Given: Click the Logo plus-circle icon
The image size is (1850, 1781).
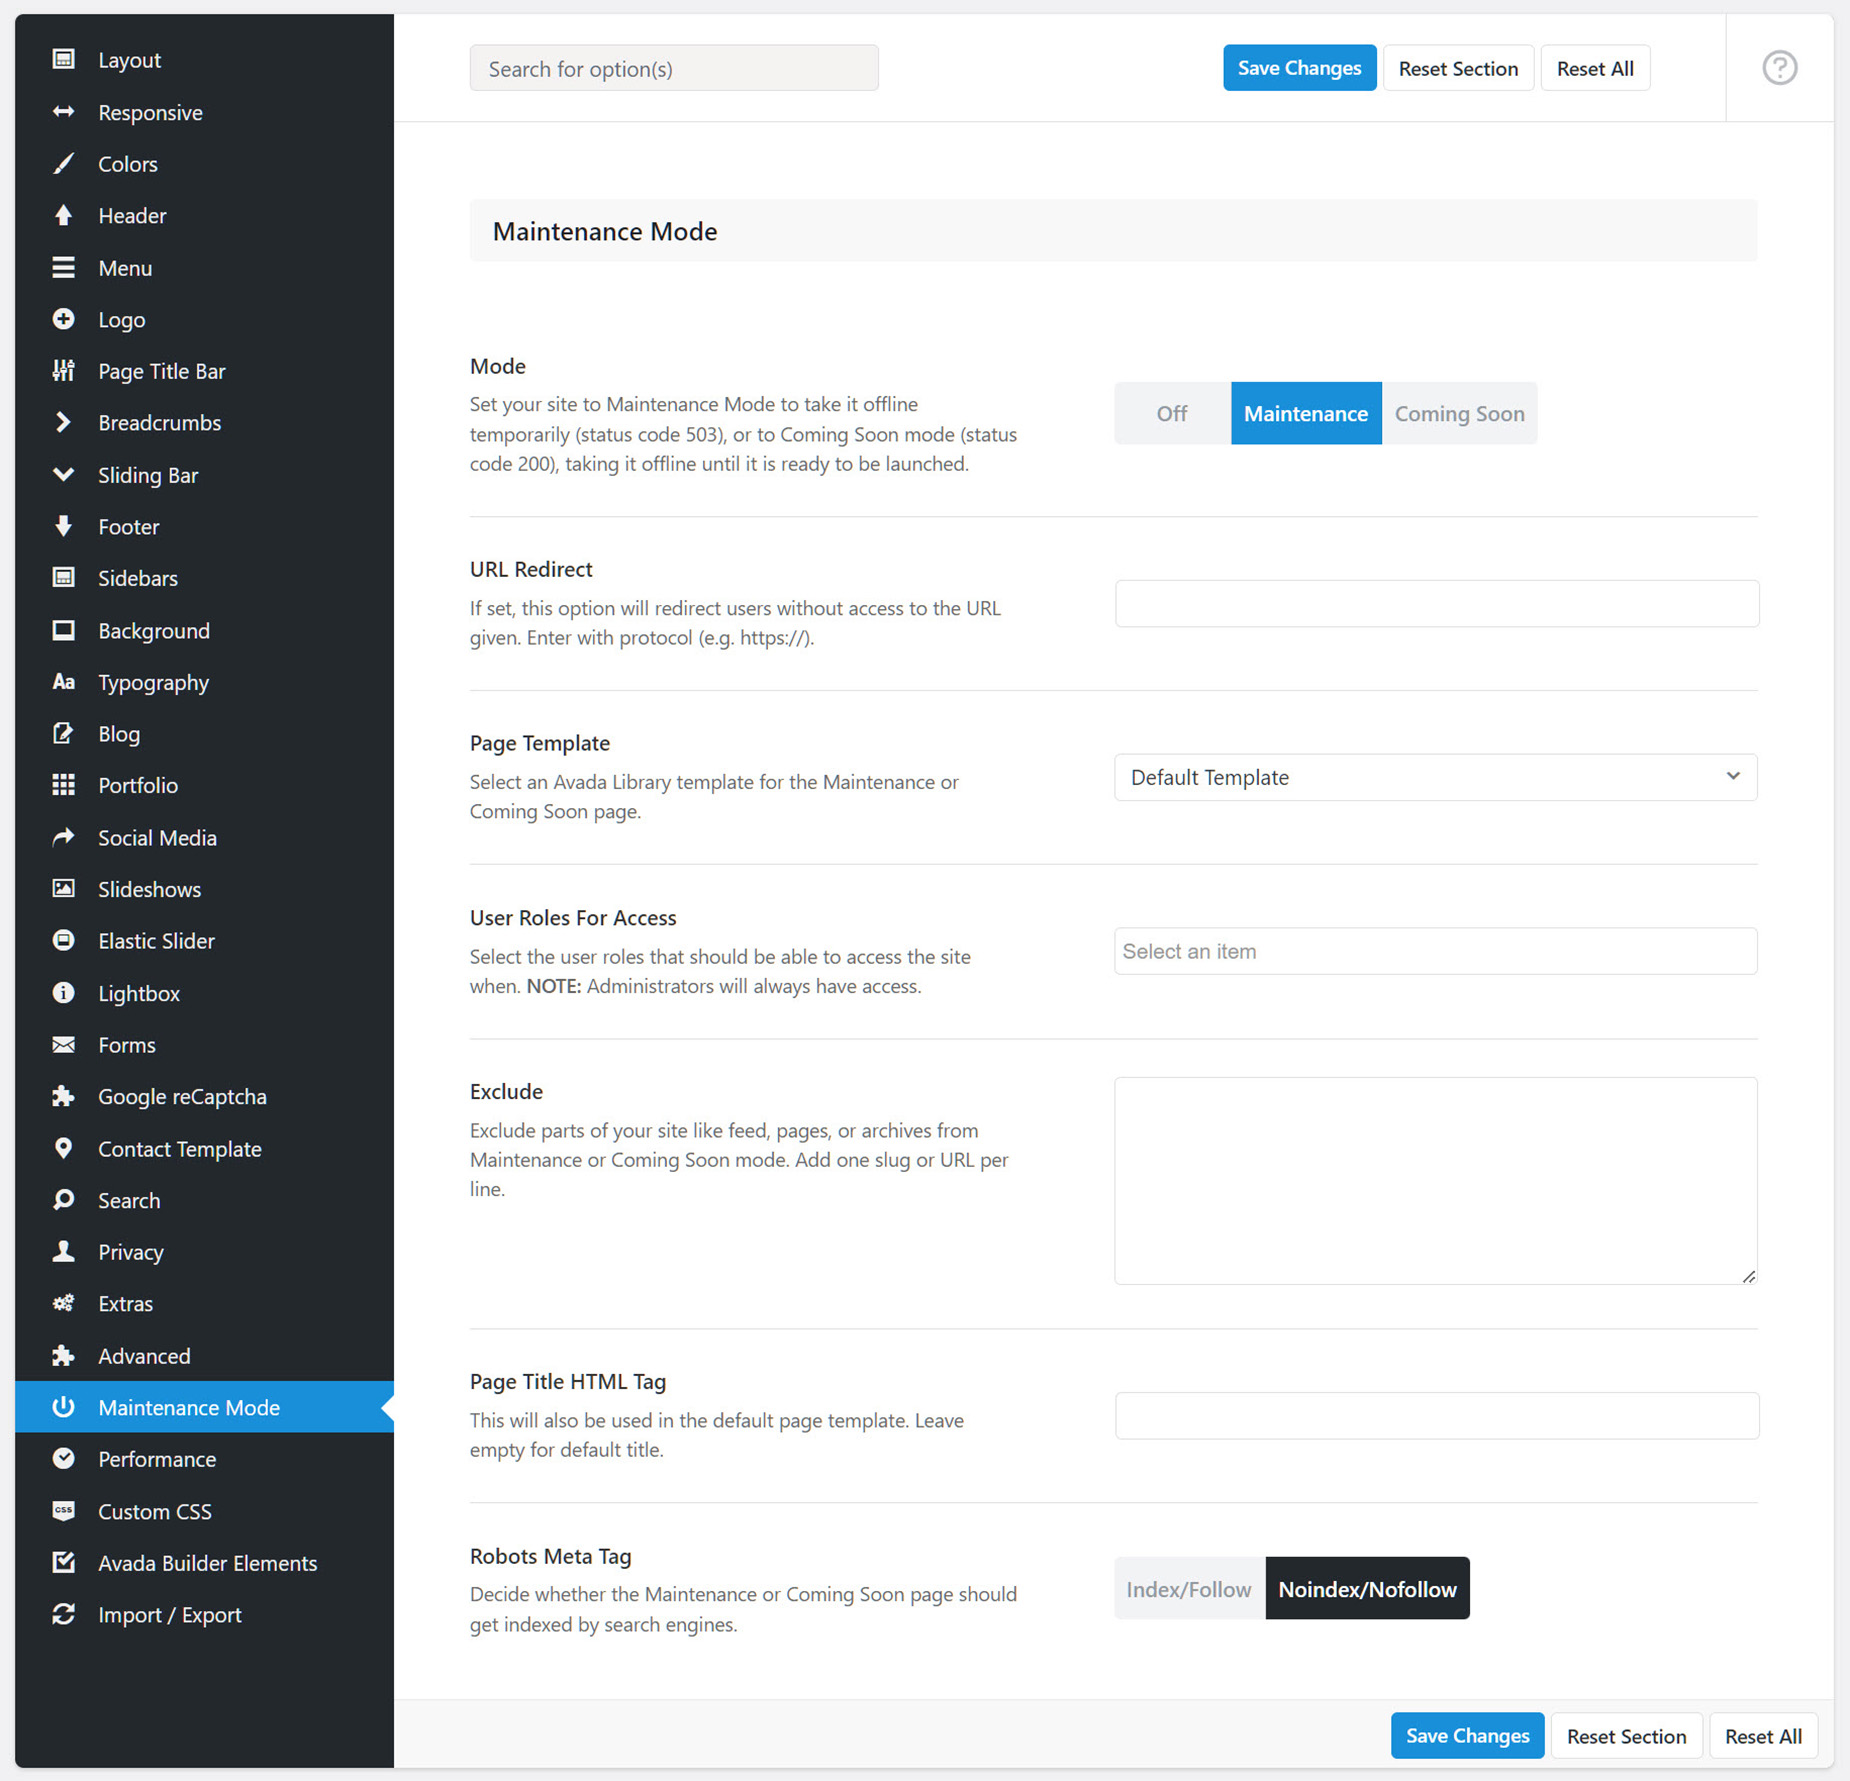Looking at the screenshot, I should [x=63, y=319].
